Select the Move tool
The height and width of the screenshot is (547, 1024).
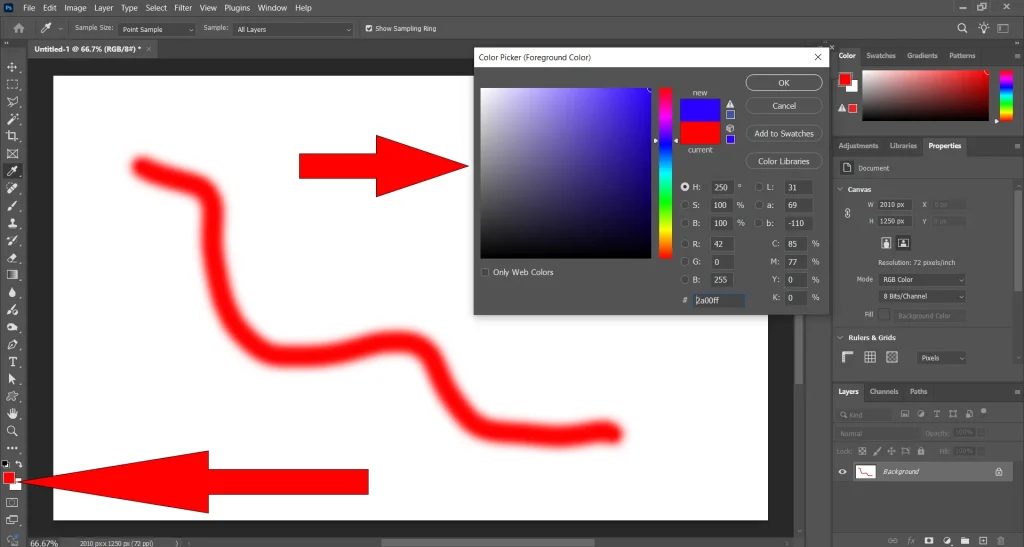click(x=12, y=67)
